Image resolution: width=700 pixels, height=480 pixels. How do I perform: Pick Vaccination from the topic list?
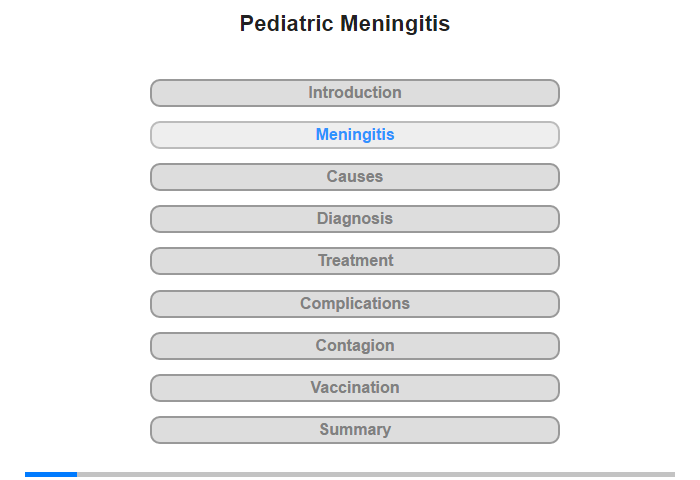(355, 388)
